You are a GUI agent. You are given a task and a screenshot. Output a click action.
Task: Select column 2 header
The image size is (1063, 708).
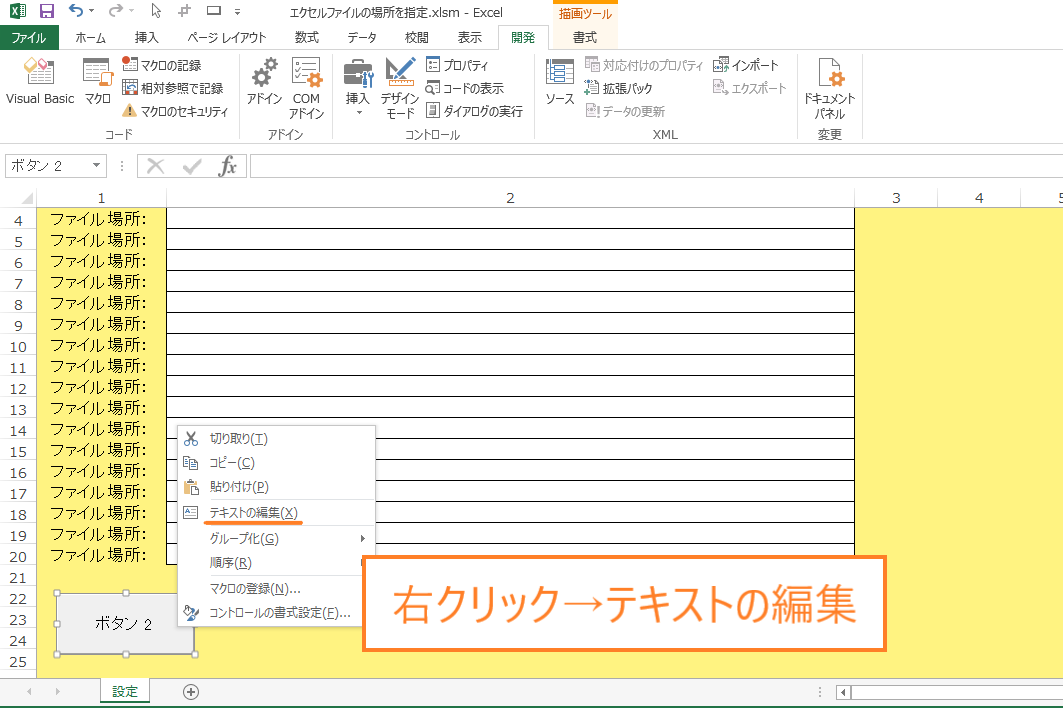pos(510,198)
